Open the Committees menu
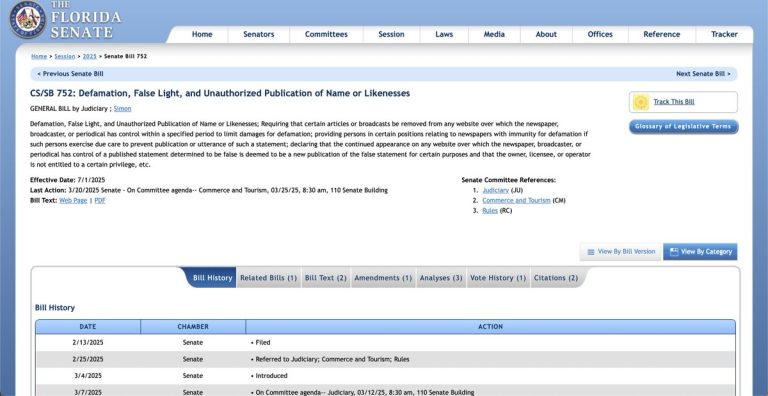Viewport: 768px width, 396px height. (x=326, y=34)
